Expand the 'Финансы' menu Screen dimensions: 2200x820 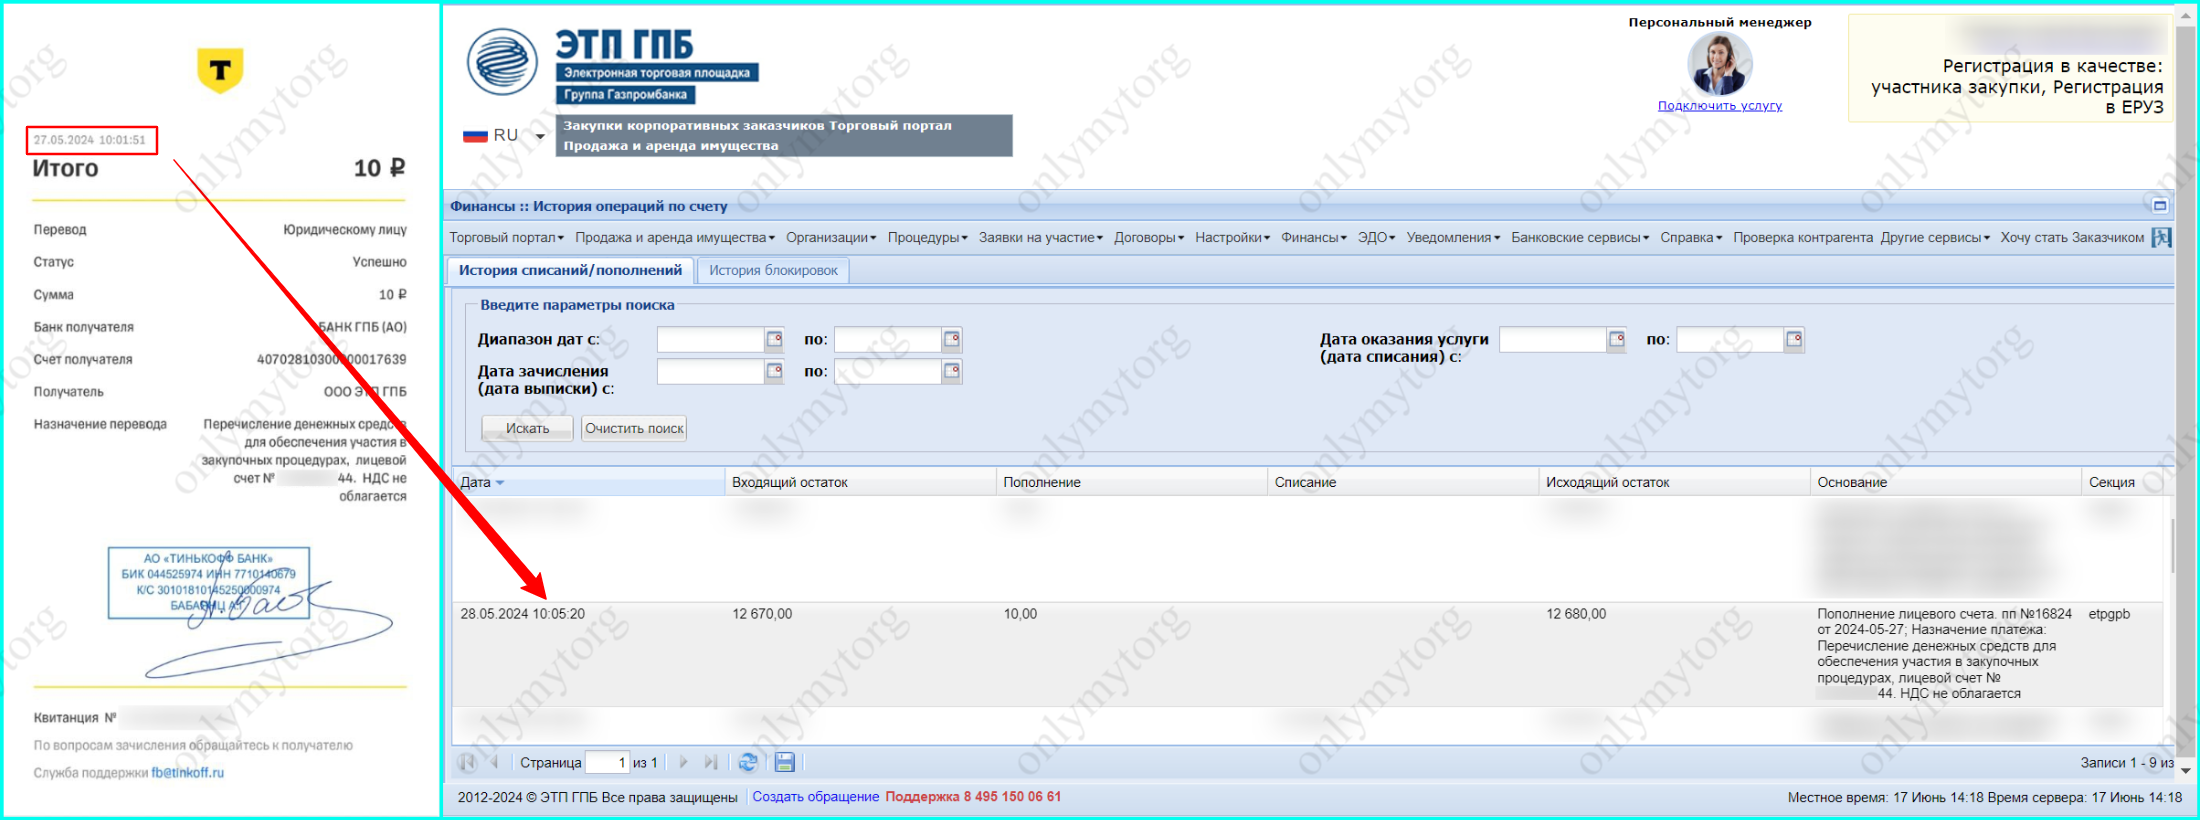coord(1314,238)
